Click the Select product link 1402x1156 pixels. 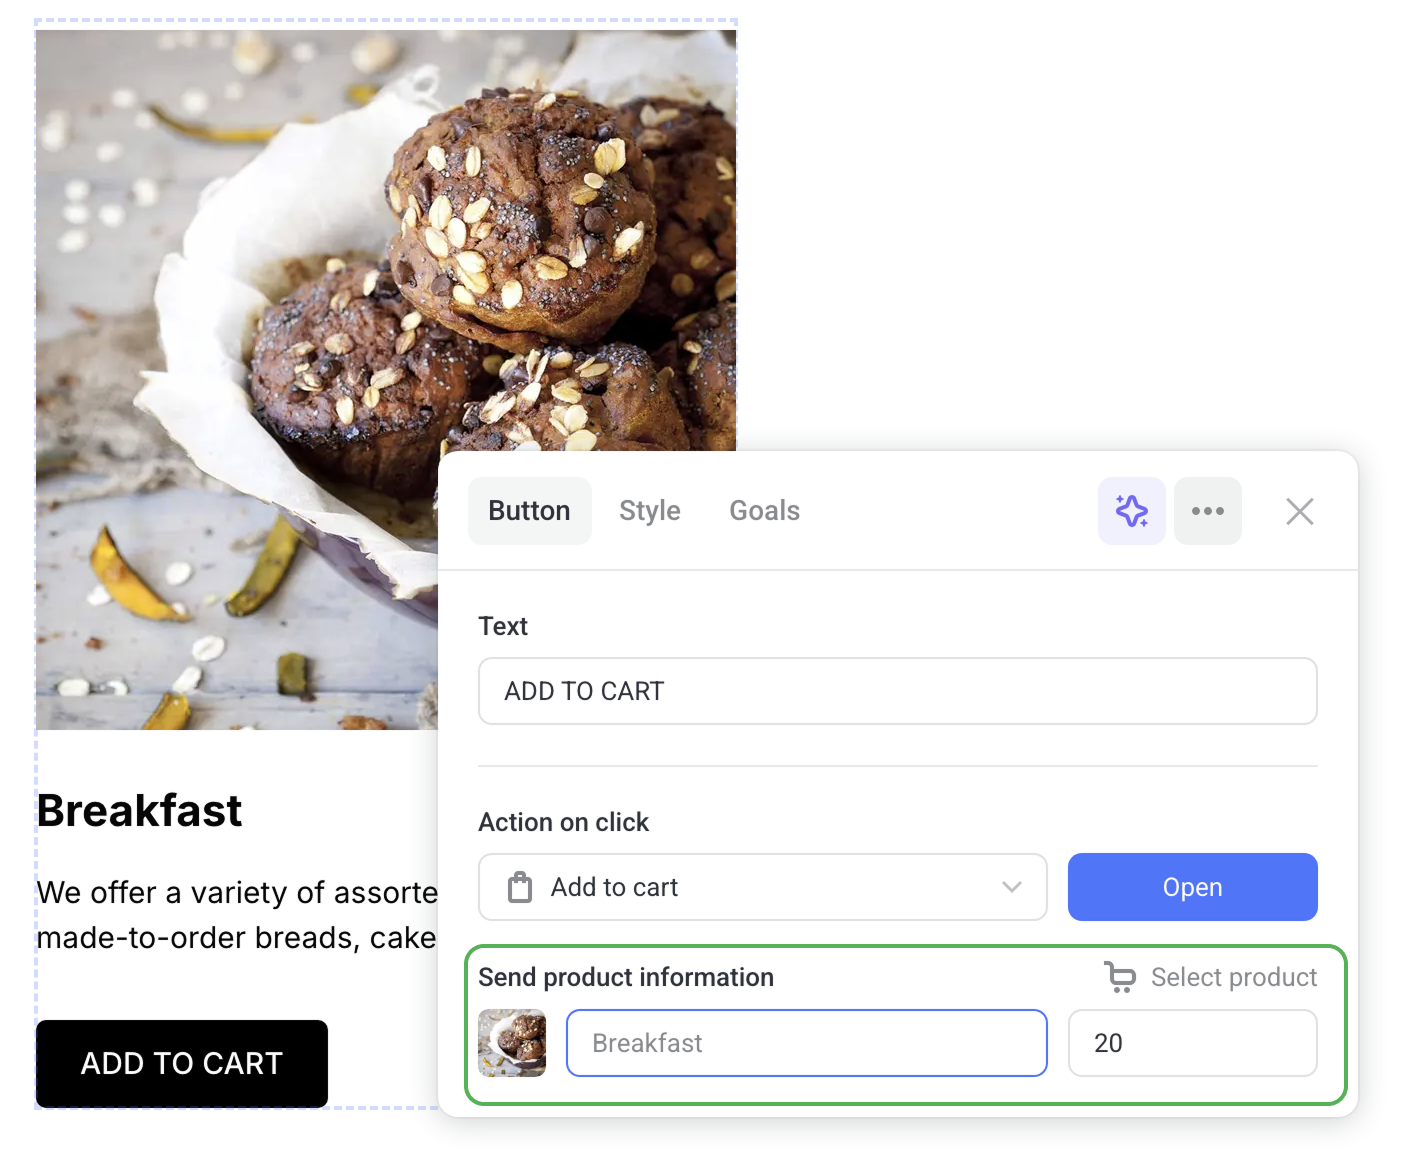pyautogui.click(x=1233, y=977)
